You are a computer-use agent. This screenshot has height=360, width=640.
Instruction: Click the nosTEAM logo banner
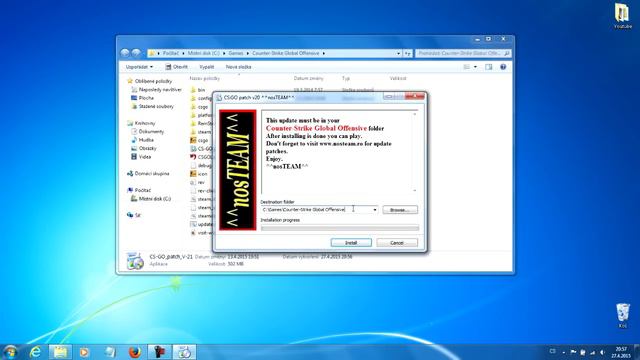pyautogui.click(x=238, y=170)
